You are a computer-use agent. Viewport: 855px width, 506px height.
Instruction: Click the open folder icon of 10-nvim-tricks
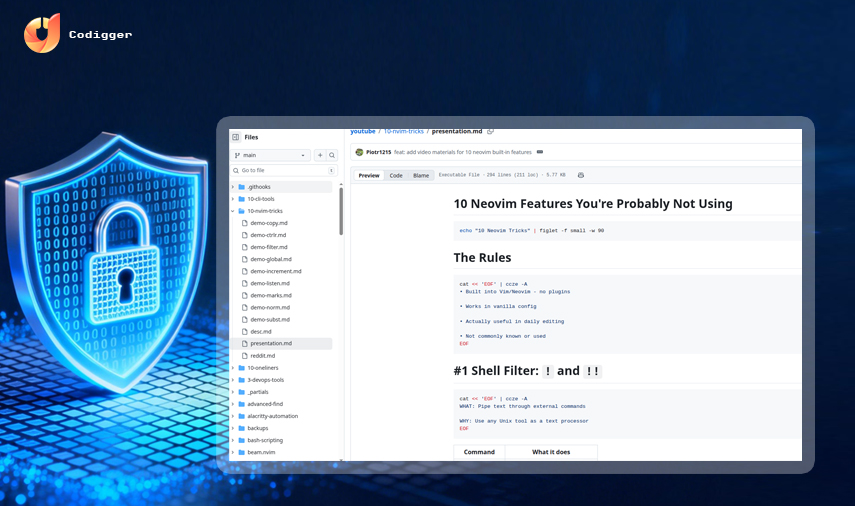242,211
